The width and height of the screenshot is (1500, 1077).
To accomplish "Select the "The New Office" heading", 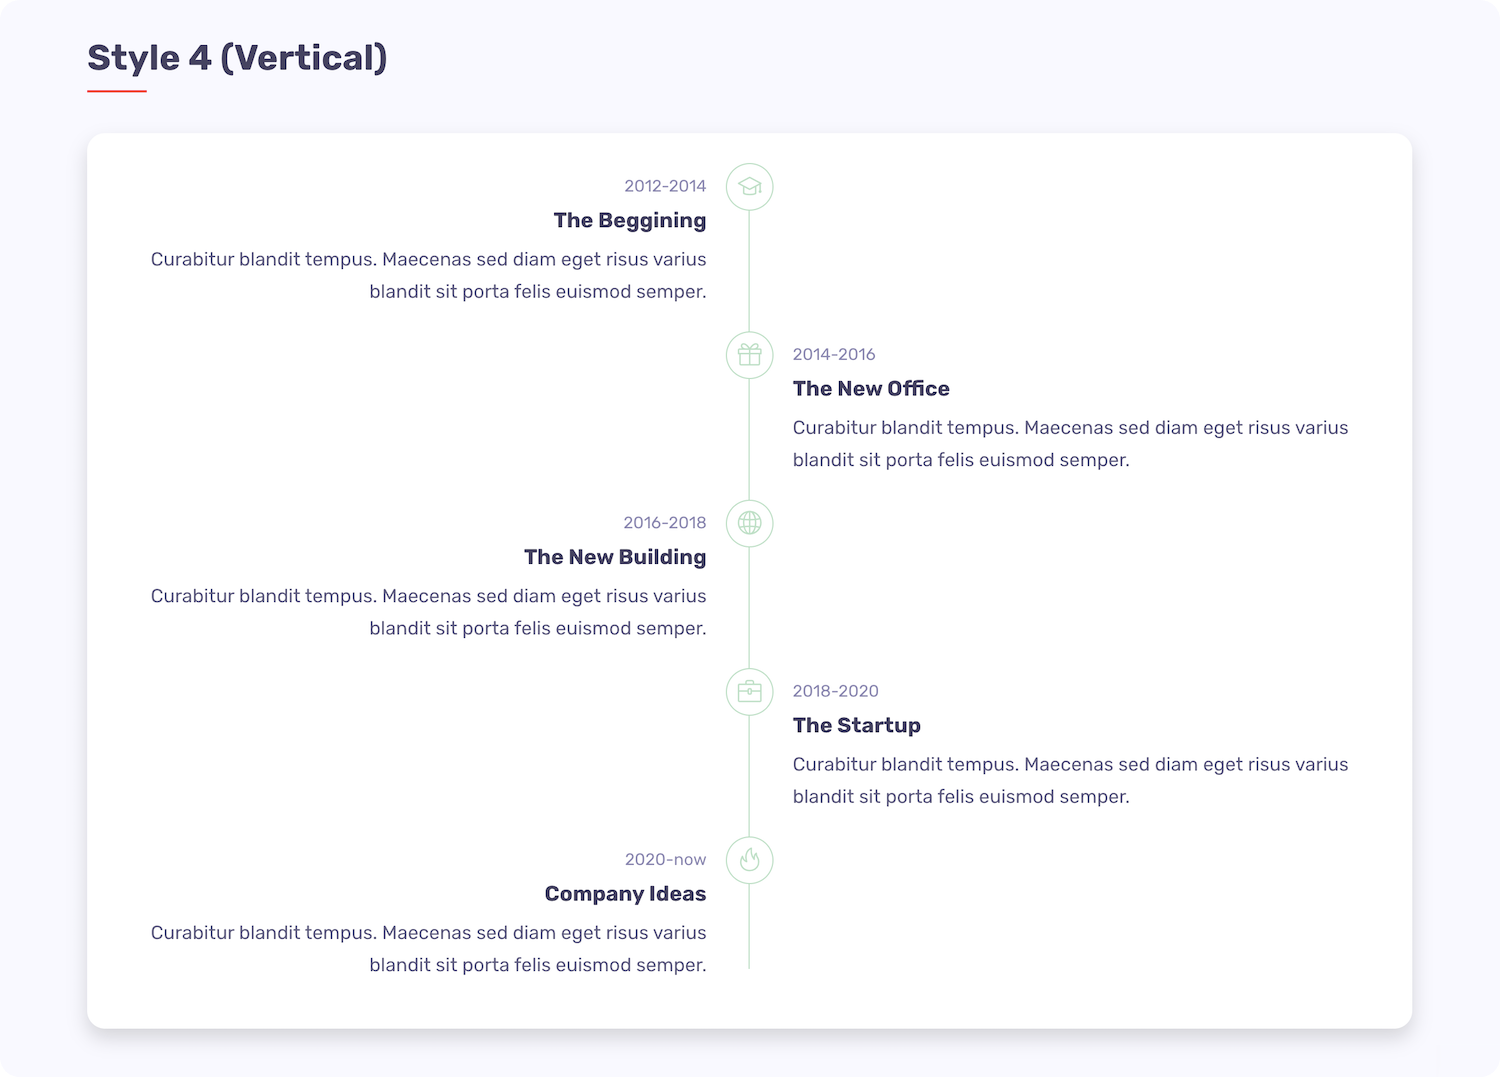I will pyautogui.click(x=871, y=388).
